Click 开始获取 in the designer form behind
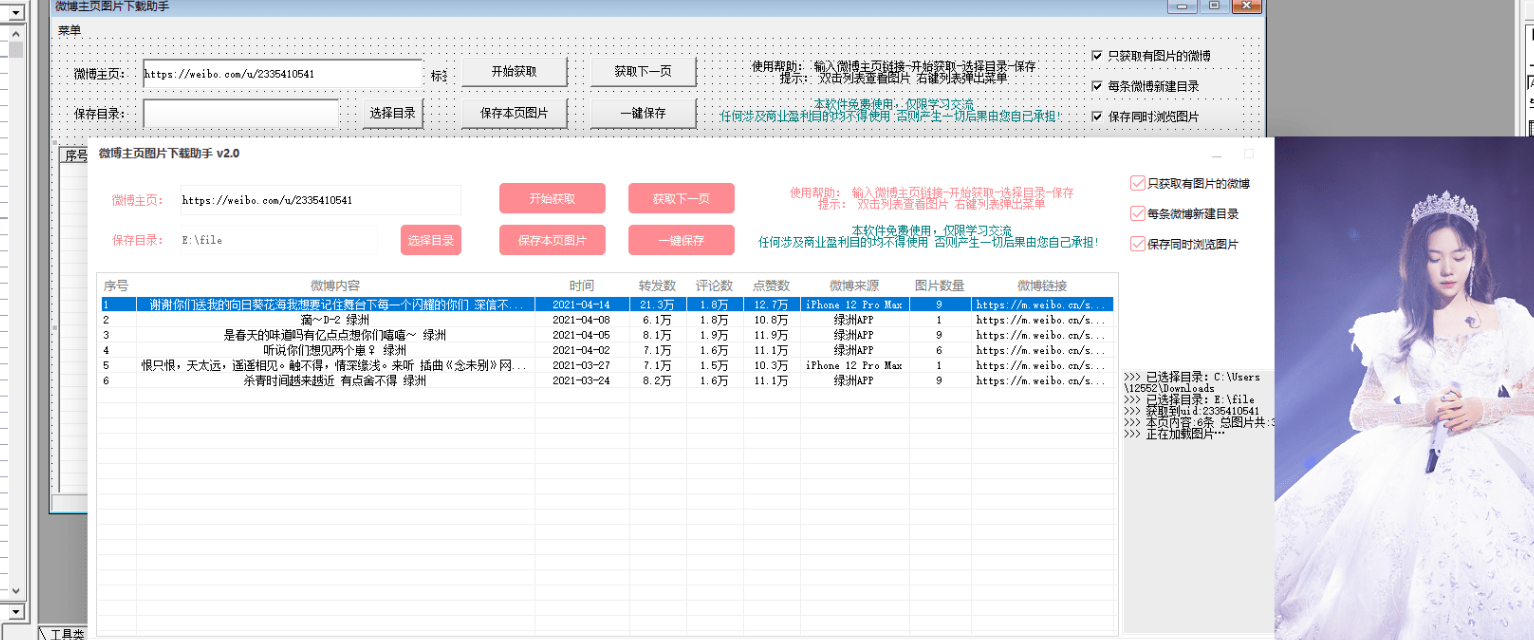This screenshot has width=1534, height=640. click(514, 72)
